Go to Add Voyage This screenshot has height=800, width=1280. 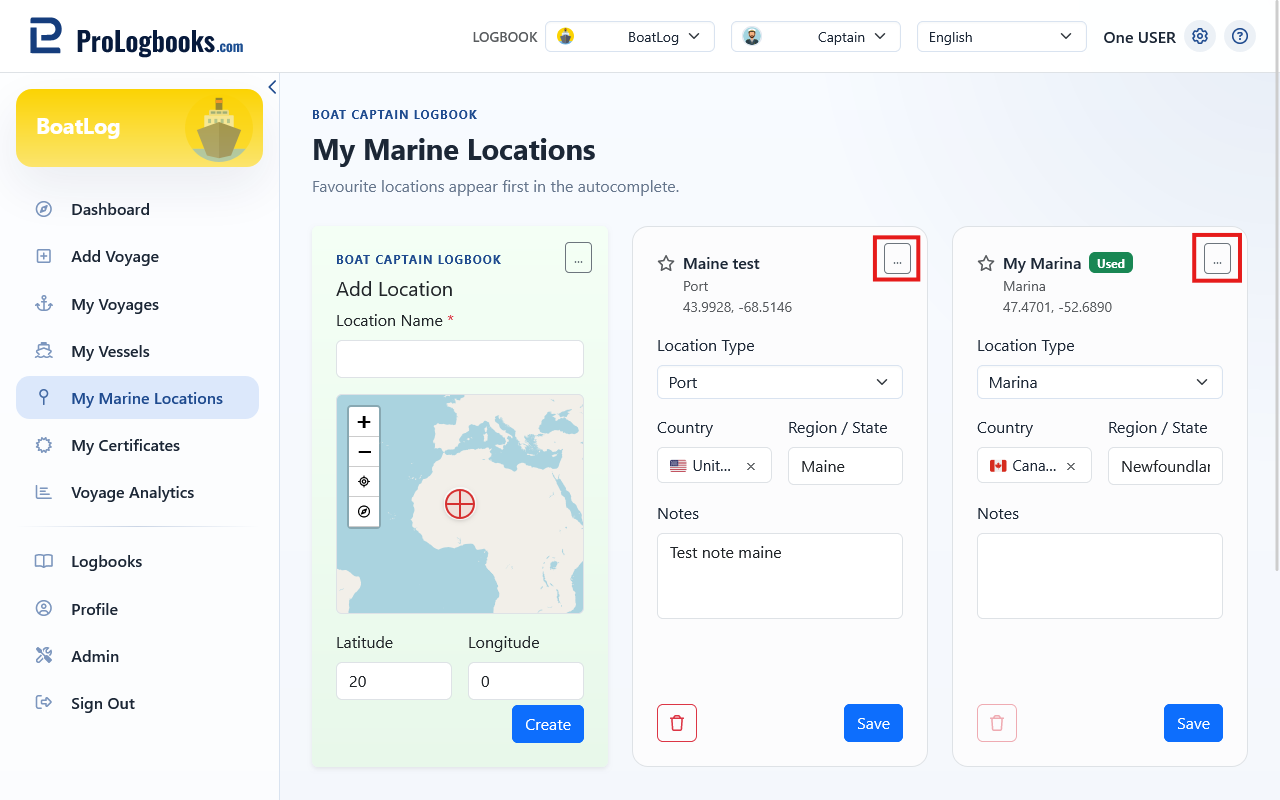click(x=137, y=256)
